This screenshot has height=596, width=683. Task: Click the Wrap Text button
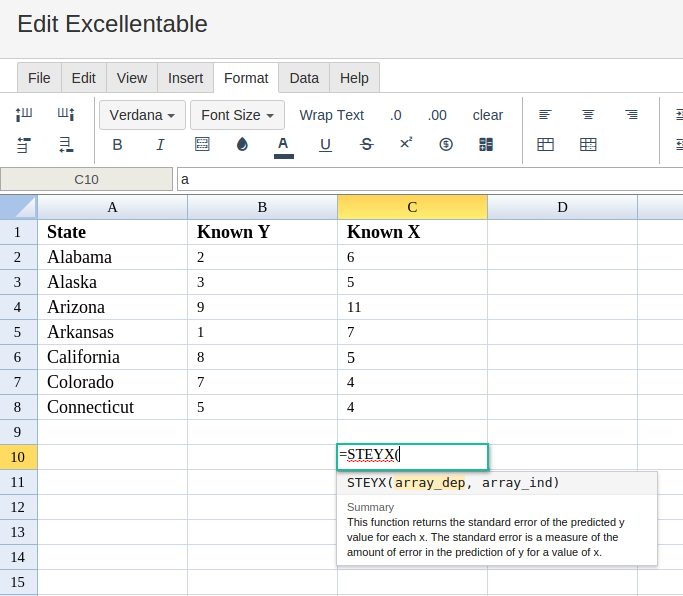point(331,115)
